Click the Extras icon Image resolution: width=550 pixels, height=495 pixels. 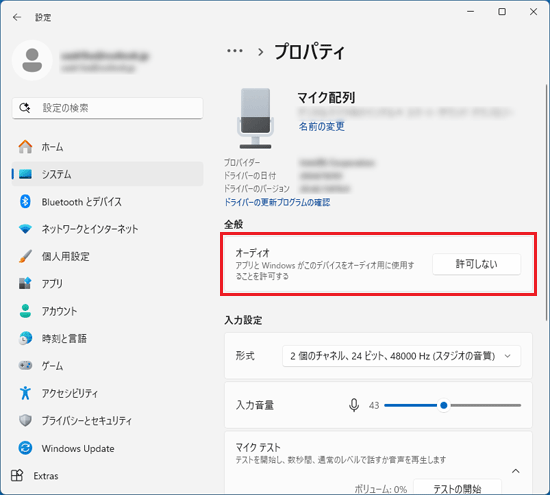[x=17, y=475]
